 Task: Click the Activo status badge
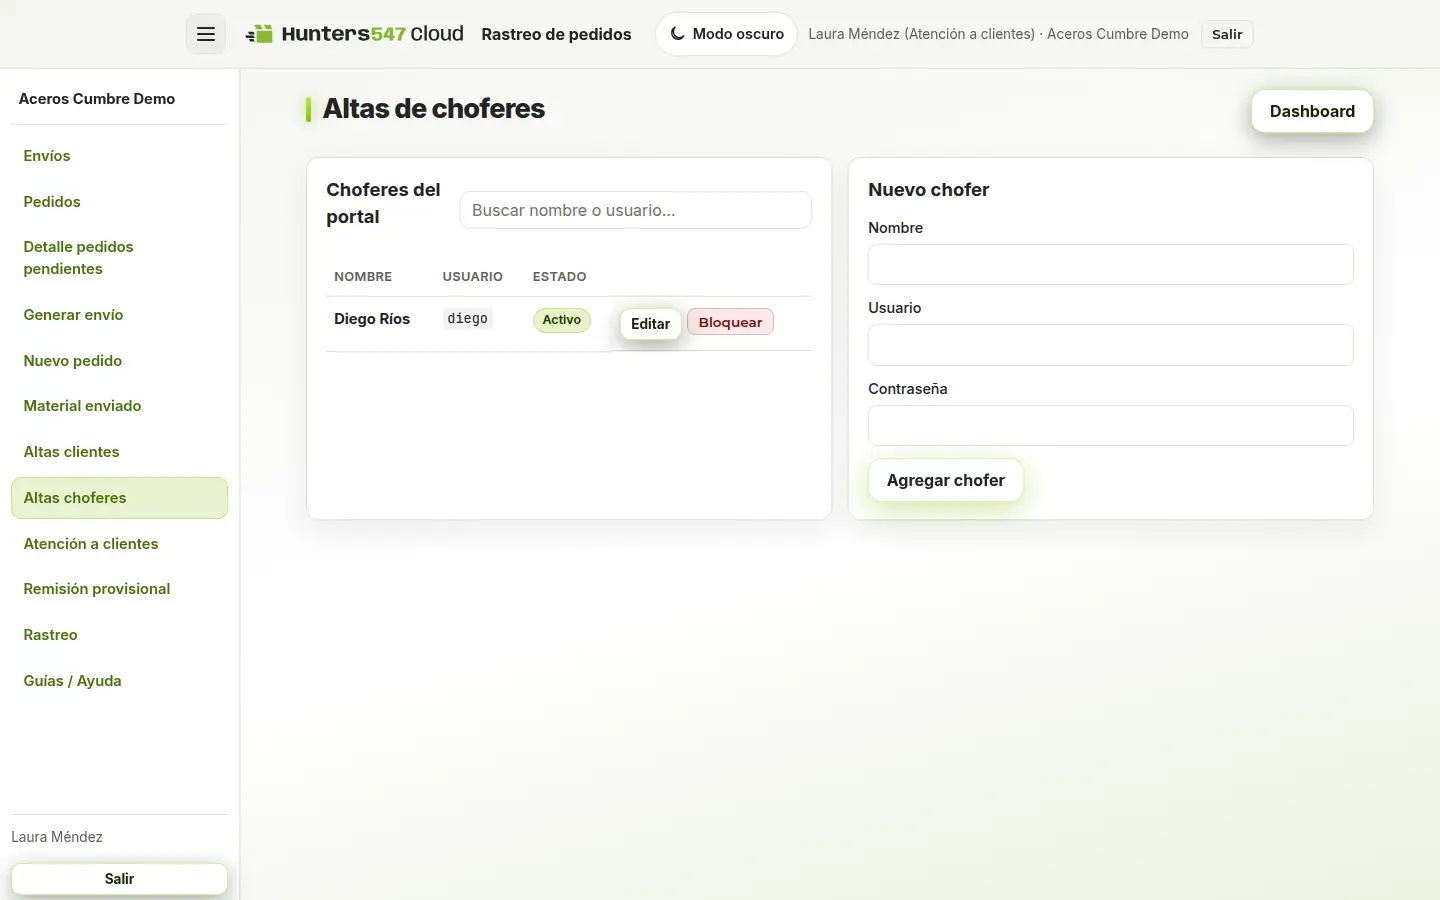pyautogui.click(x=562, y=320)
